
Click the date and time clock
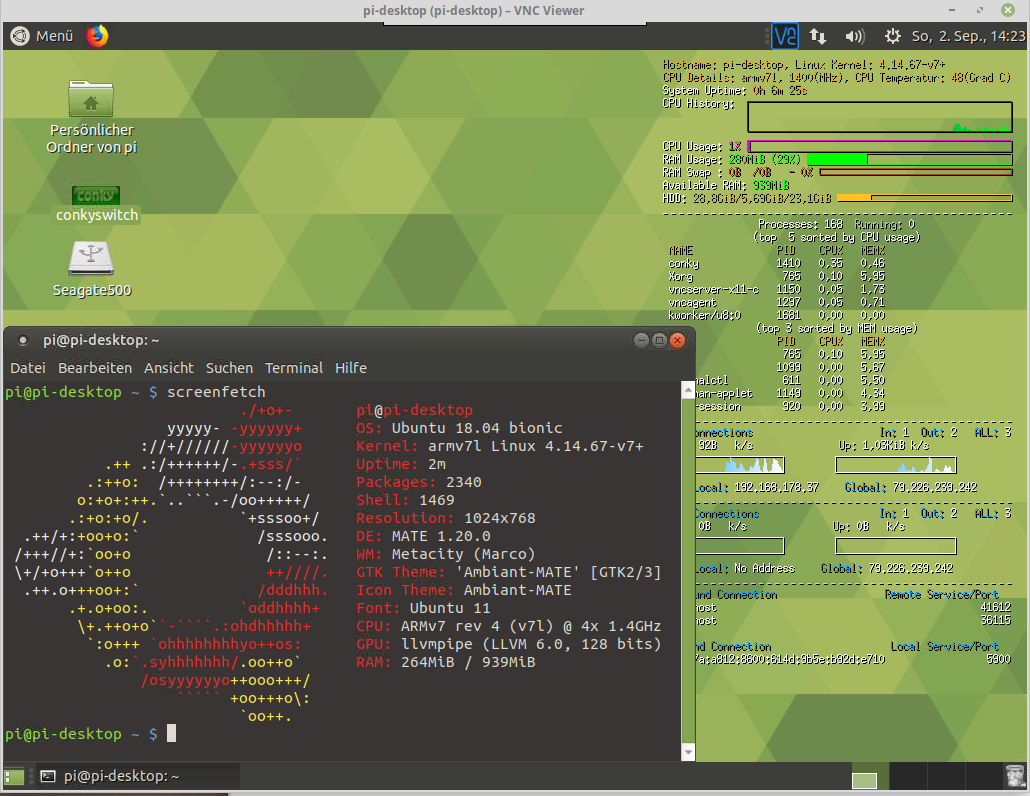click(968, 36)
